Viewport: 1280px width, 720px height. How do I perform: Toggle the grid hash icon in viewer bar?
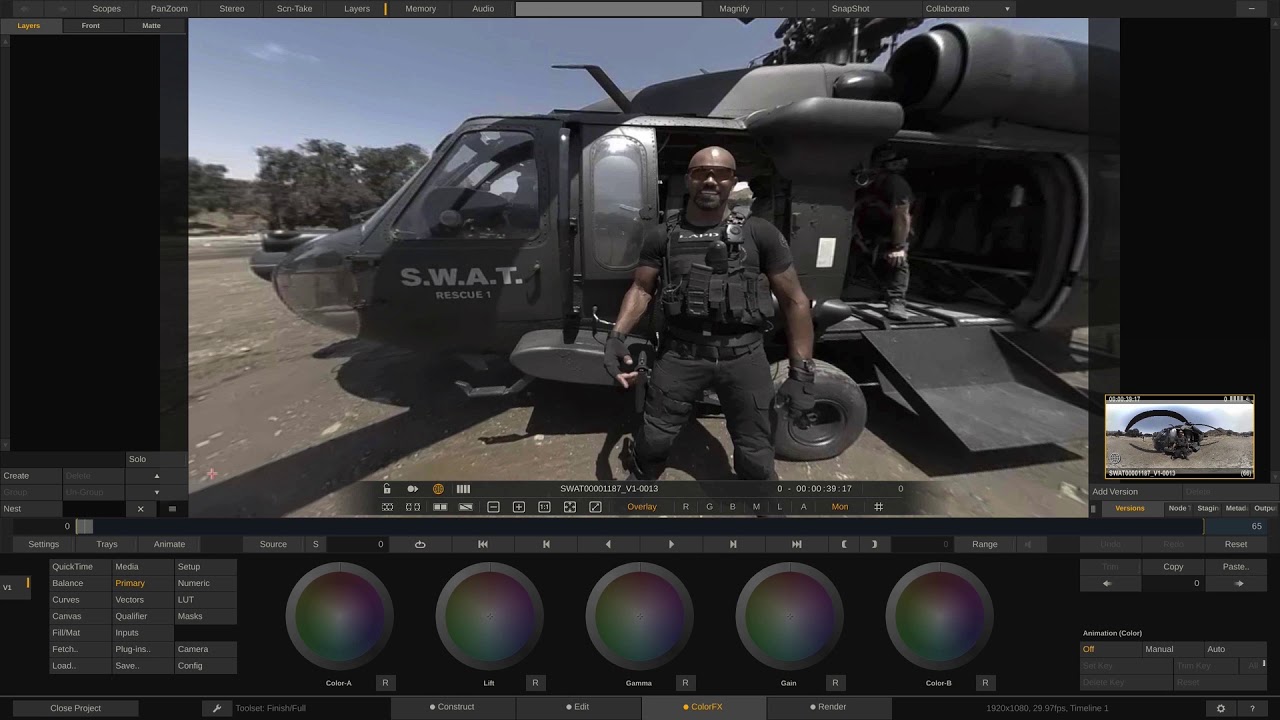tap(879, 507)
